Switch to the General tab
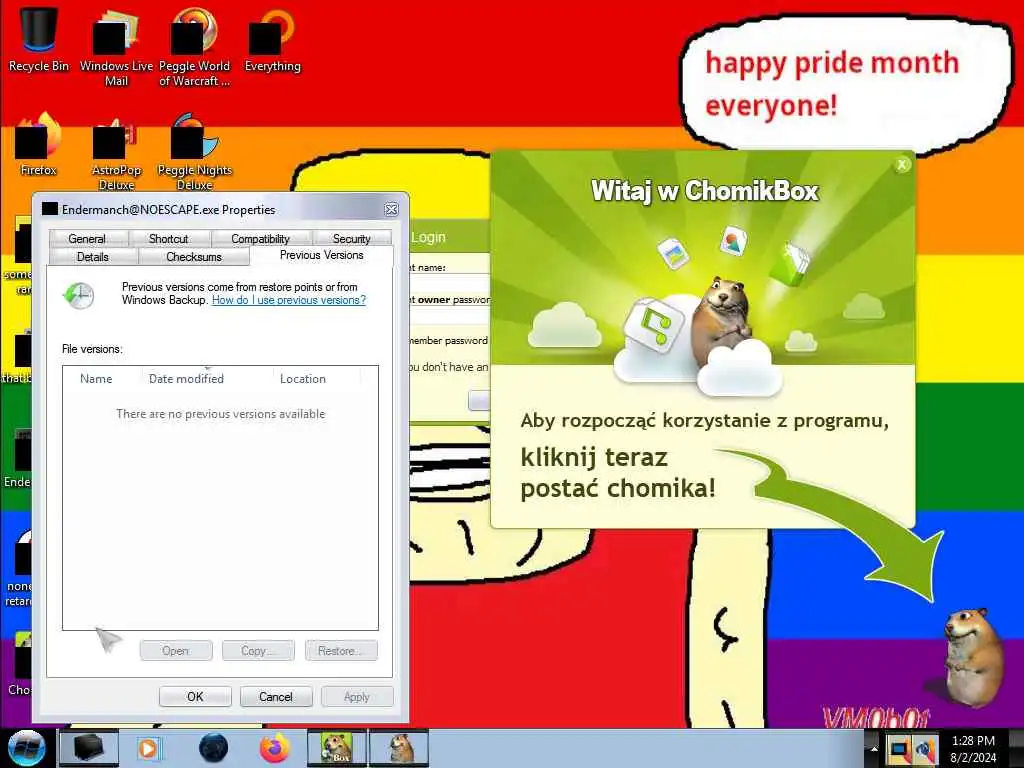This screenshot has height=768, width=1024. (87, 238)
